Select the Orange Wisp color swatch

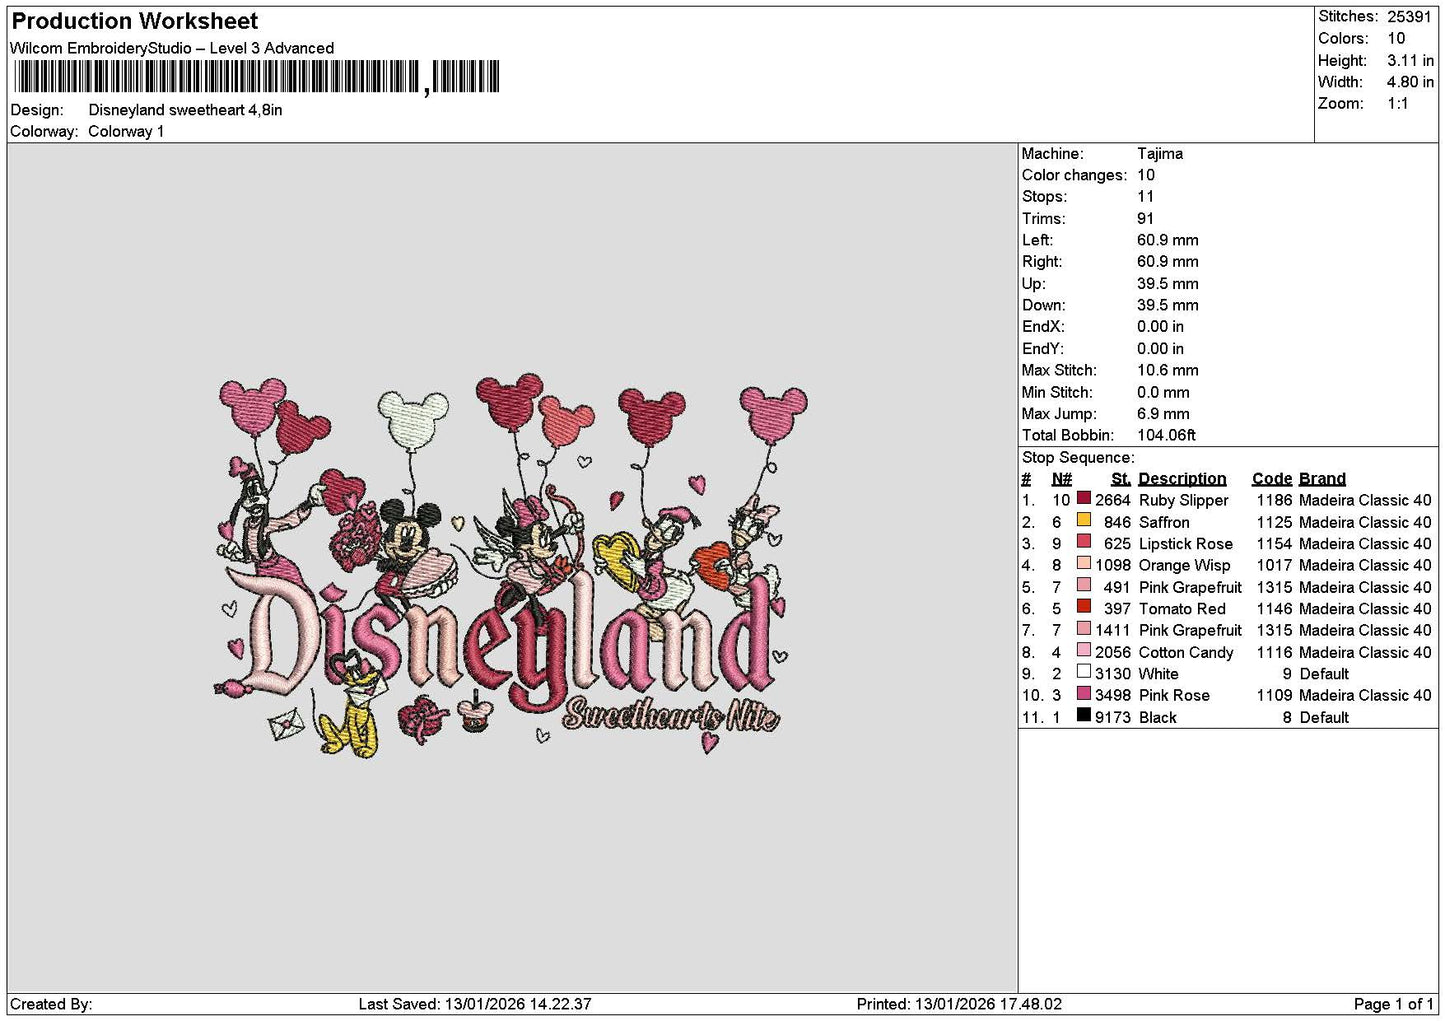click(x=1083, y=564)
